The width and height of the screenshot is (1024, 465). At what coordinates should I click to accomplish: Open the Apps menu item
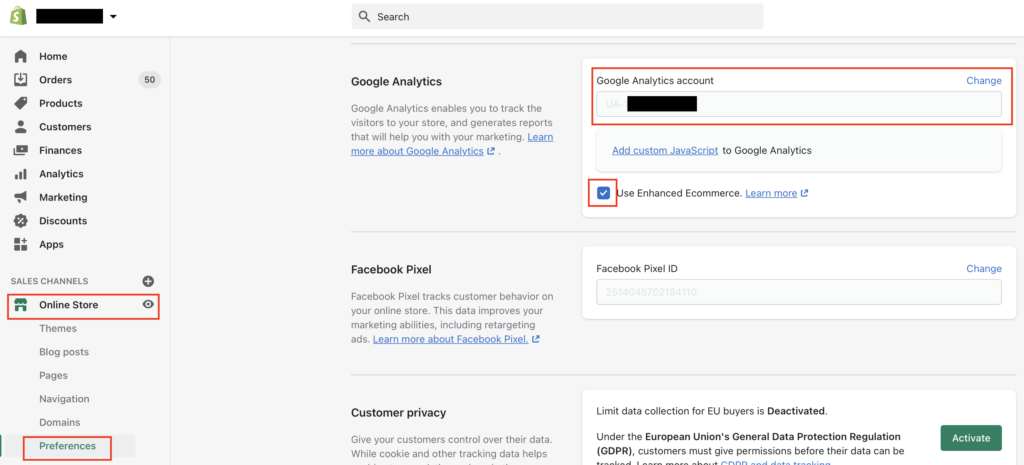click(x=52, y=244)
